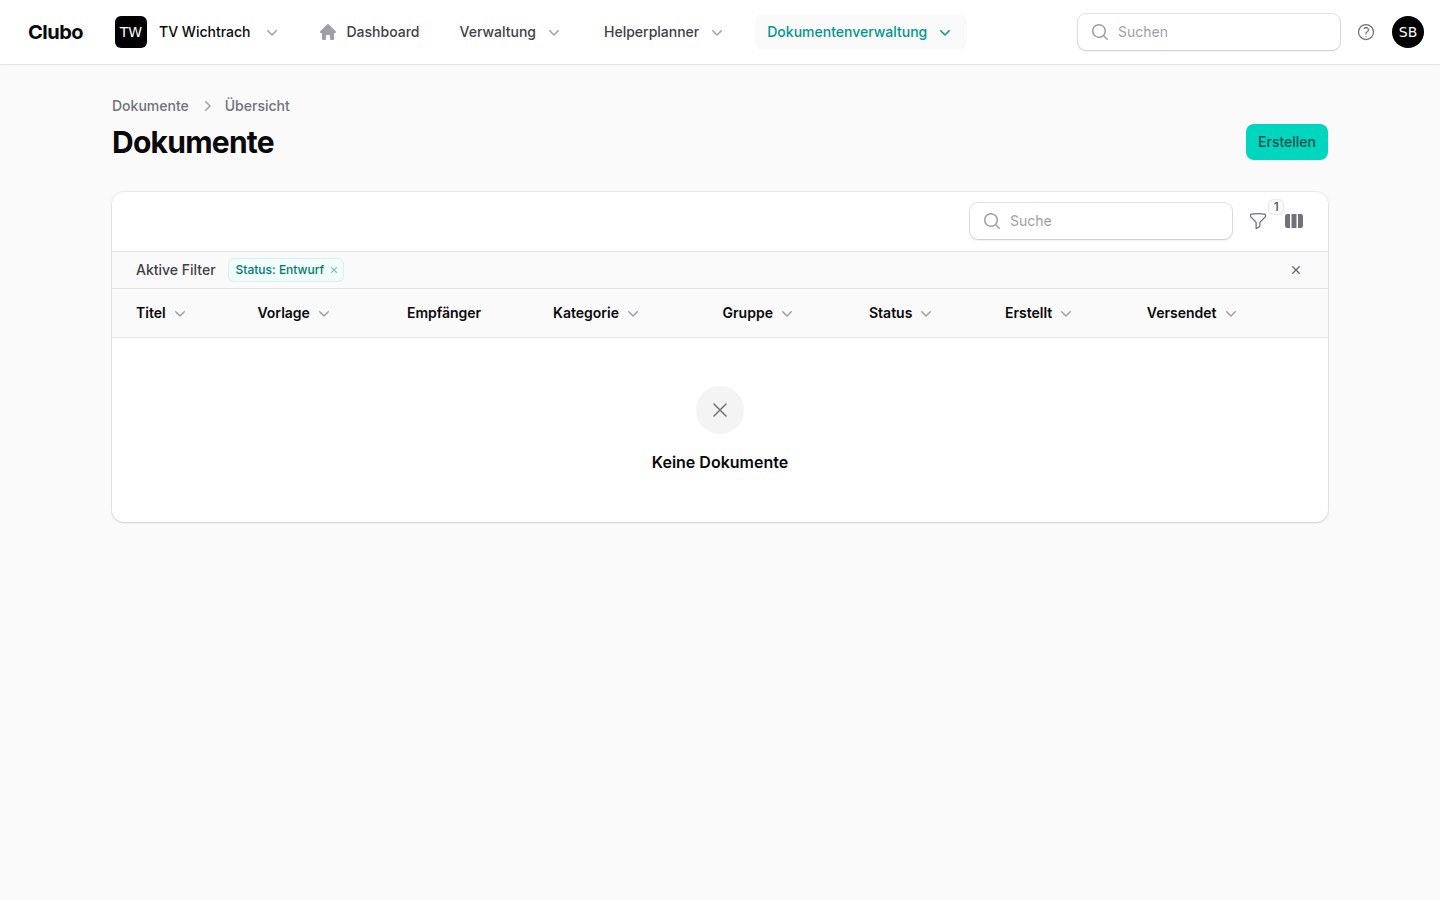Click the Erstellen button
Image resolution: width=1440 pixels, height=900 pixels.
(x=1286, y=142)
